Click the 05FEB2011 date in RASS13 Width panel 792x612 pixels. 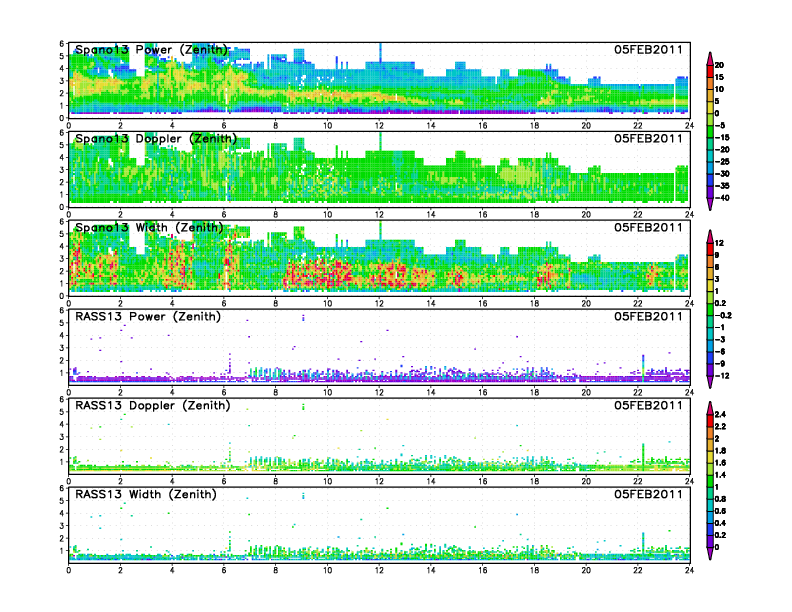[648, 494]
